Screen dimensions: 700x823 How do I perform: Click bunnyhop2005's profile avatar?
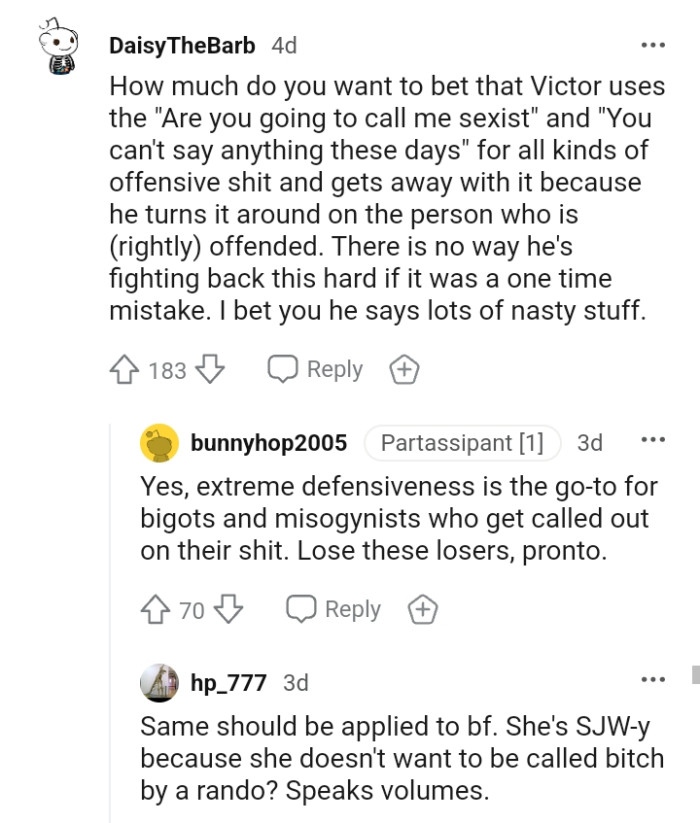click(158, 441)
